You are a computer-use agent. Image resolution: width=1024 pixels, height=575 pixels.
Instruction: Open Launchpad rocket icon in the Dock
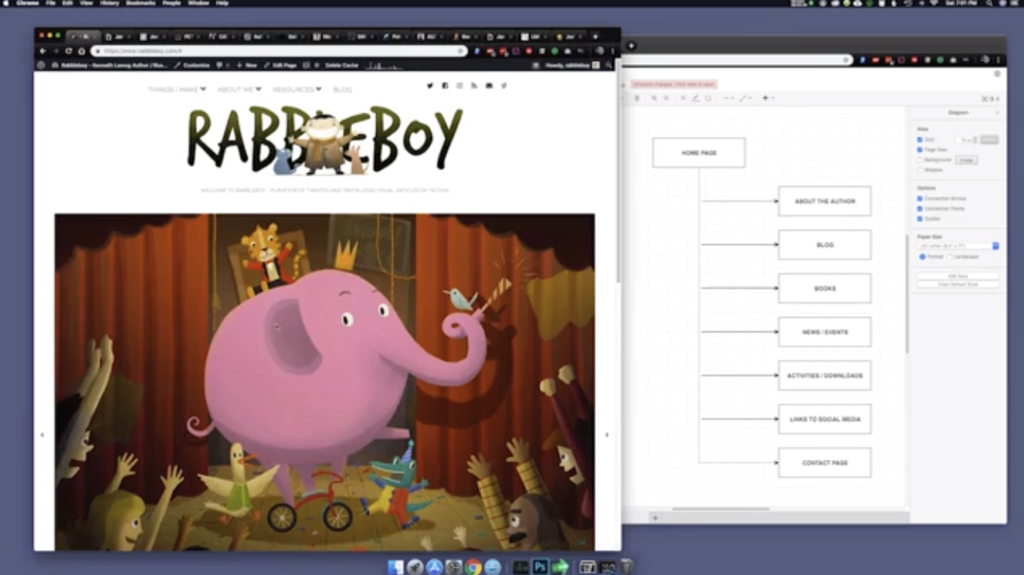(x=415, y=567)
